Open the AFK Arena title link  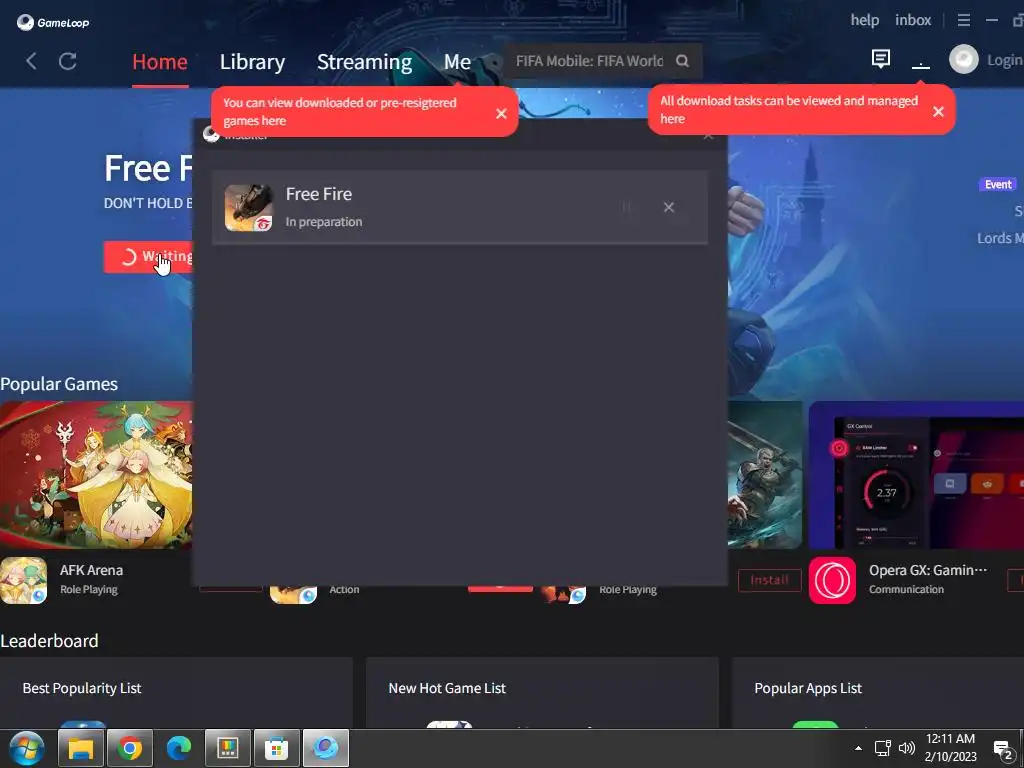tap(91, 570)
